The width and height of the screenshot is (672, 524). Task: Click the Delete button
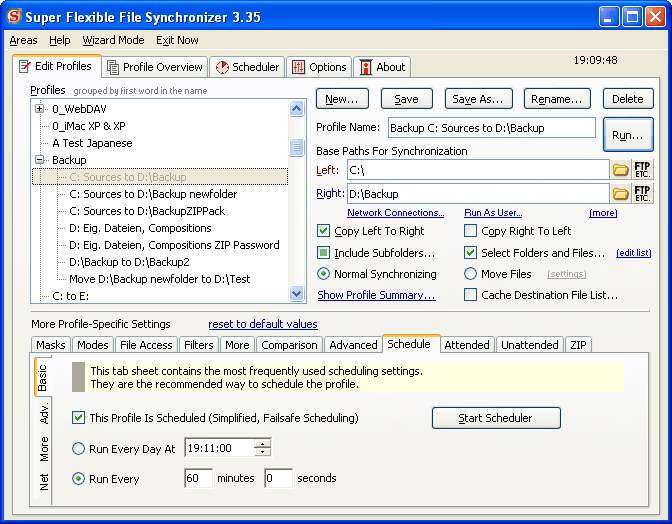pos(628,99)
